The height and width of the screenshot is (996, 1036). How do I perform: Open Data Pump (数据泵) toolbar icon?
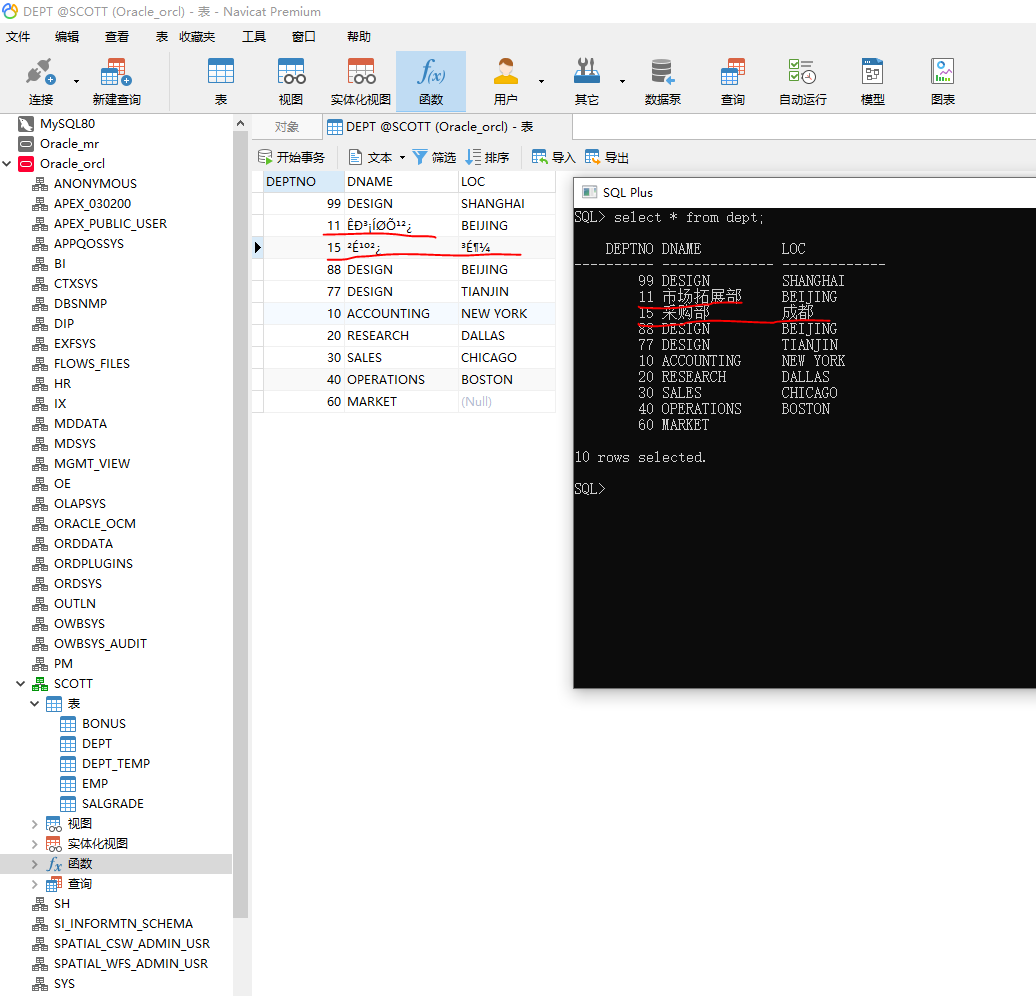(x=663, y=81)
